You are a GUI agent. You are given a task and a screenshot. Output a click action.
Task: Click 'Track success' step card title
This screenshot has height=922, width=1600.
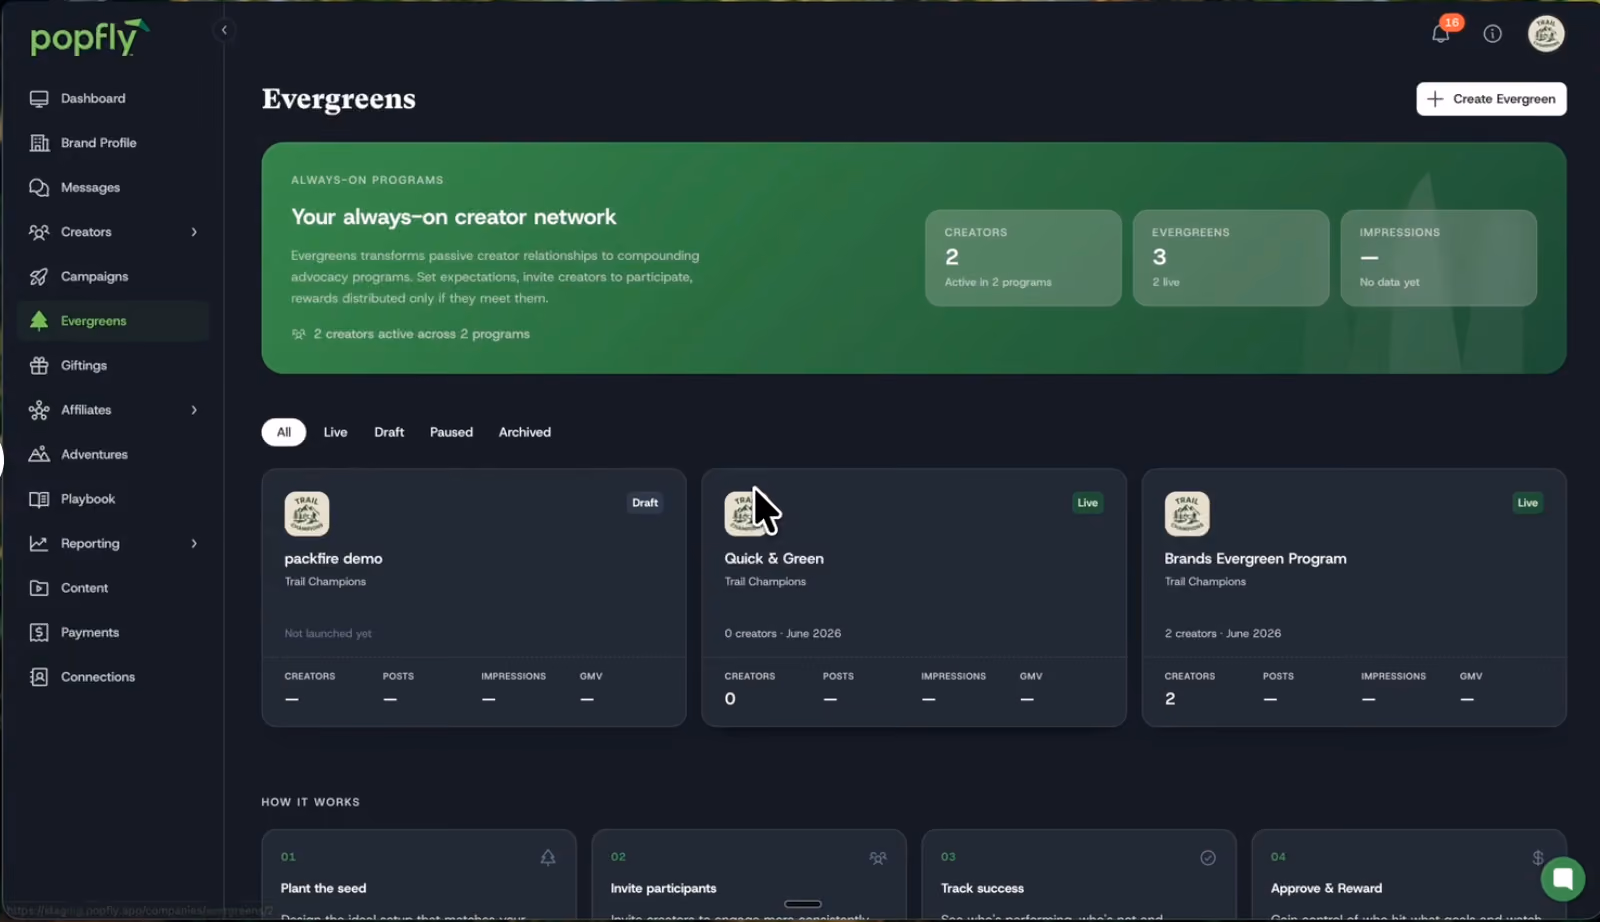click(x=982, y=888)
